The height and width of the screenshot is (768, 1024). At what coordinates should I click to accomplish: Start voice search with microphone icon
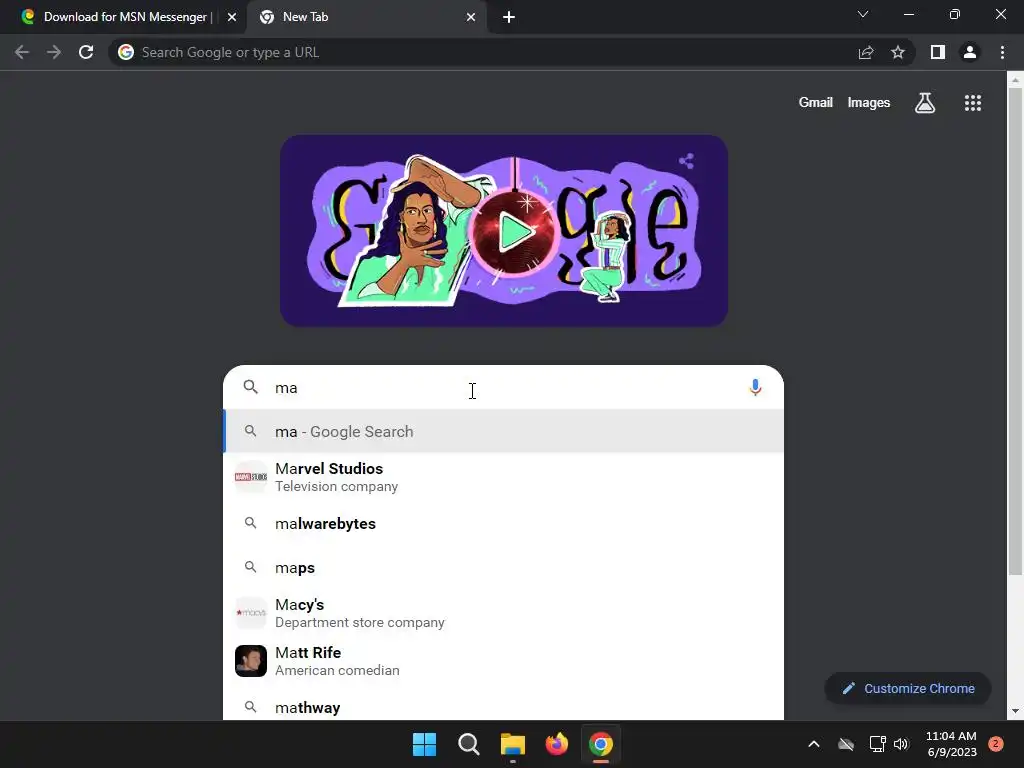coord(755,387)
